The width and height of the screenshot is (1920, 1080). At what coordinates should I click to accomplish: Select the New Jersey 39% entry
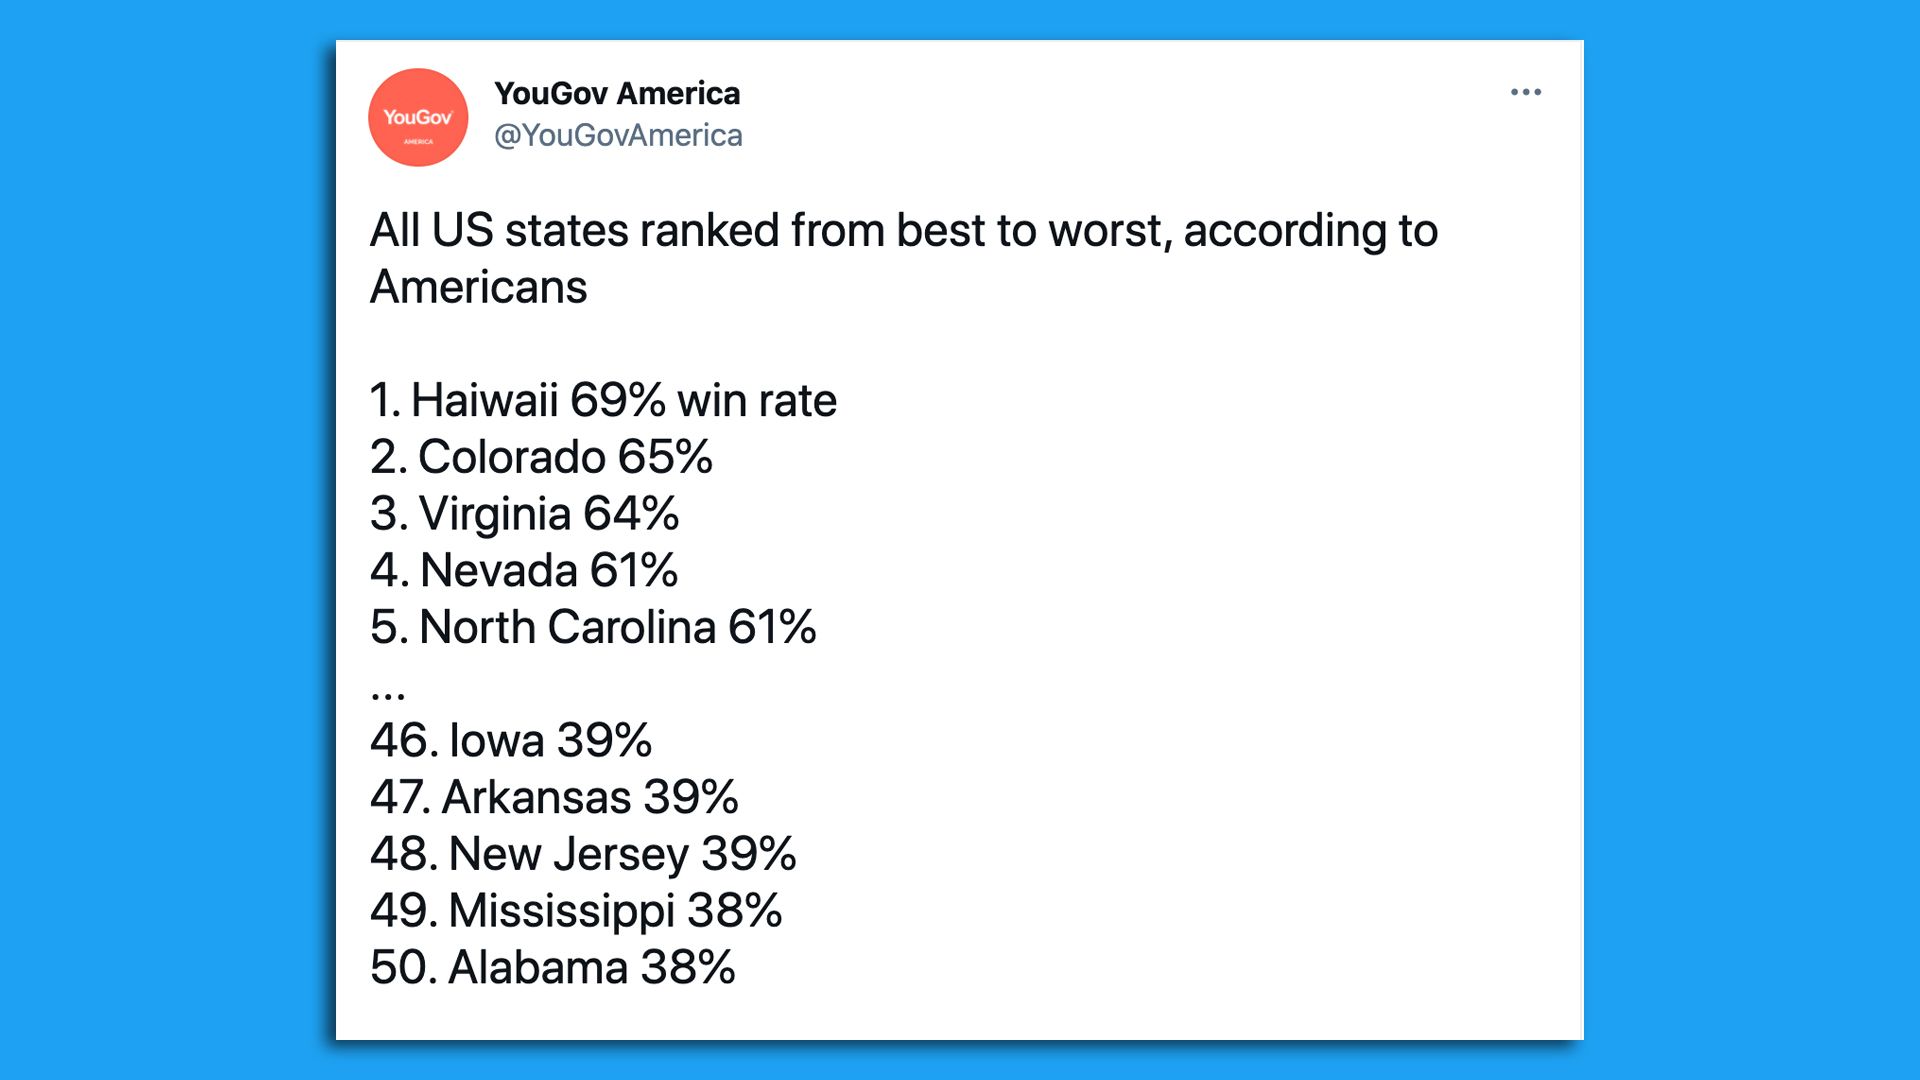582,854
